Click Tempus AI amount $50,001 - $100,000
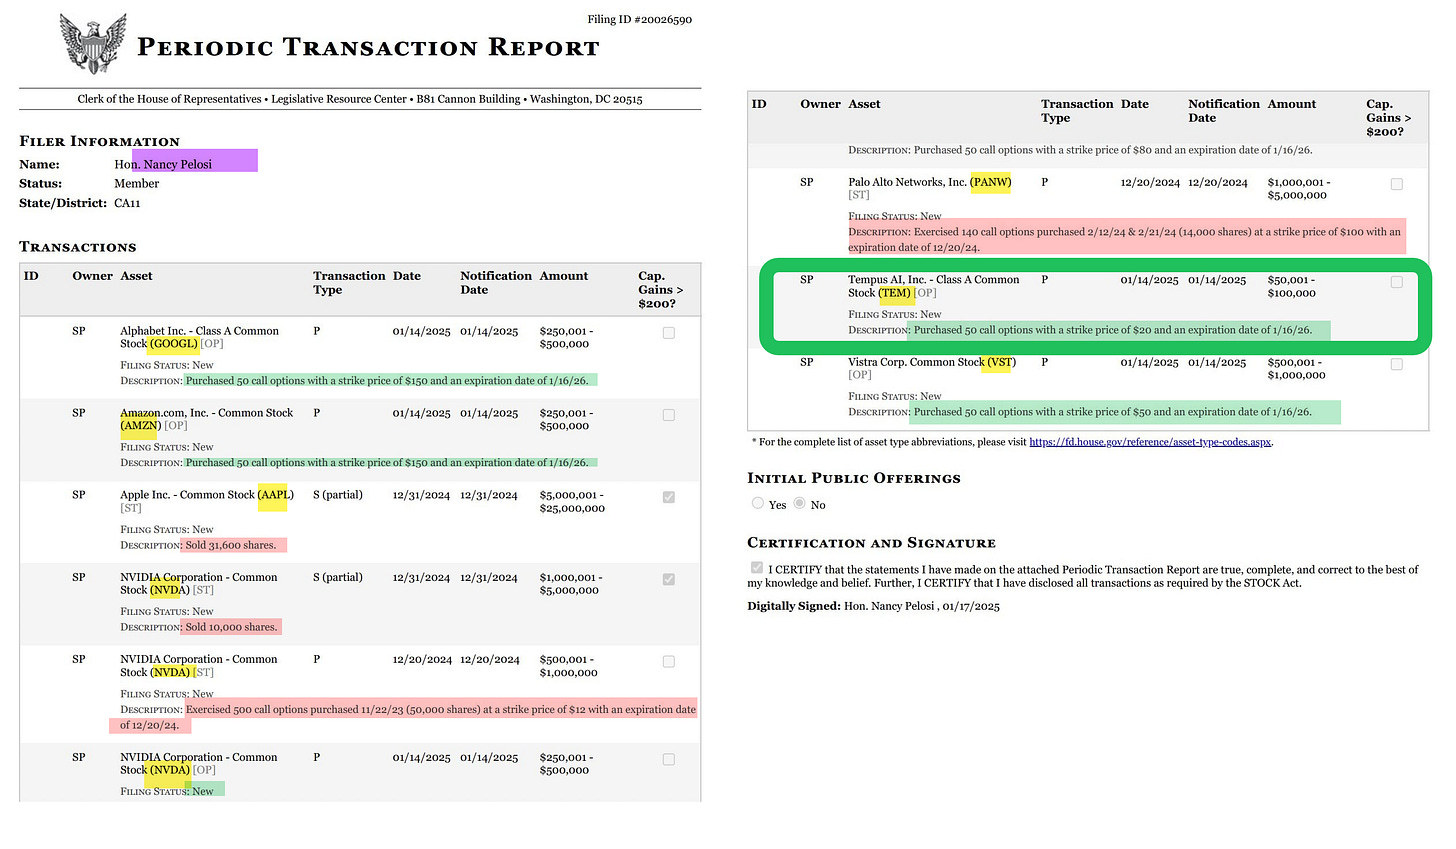 click(1292, 286)
